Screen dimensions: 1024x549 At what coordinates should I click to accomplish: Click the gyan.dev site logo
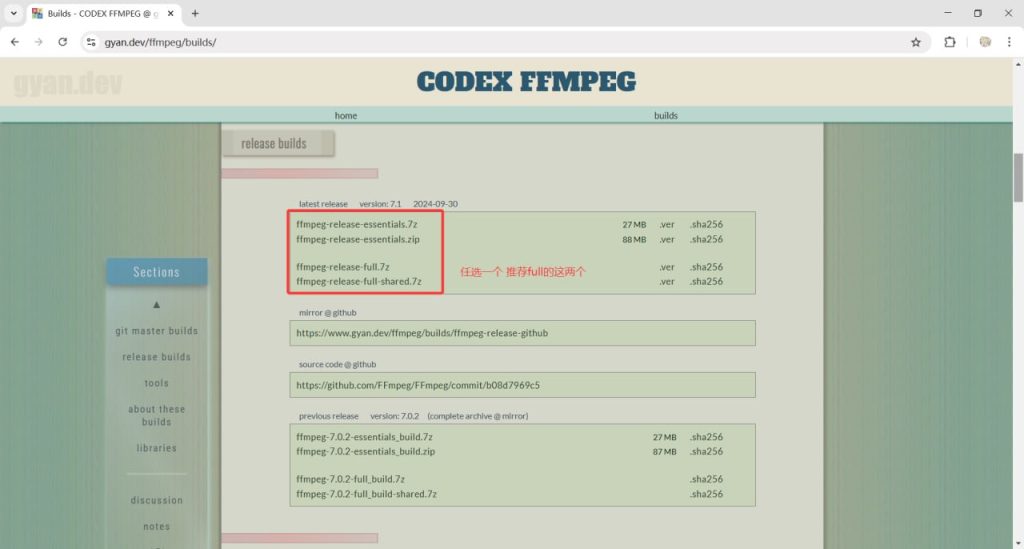tap(68, 84)
